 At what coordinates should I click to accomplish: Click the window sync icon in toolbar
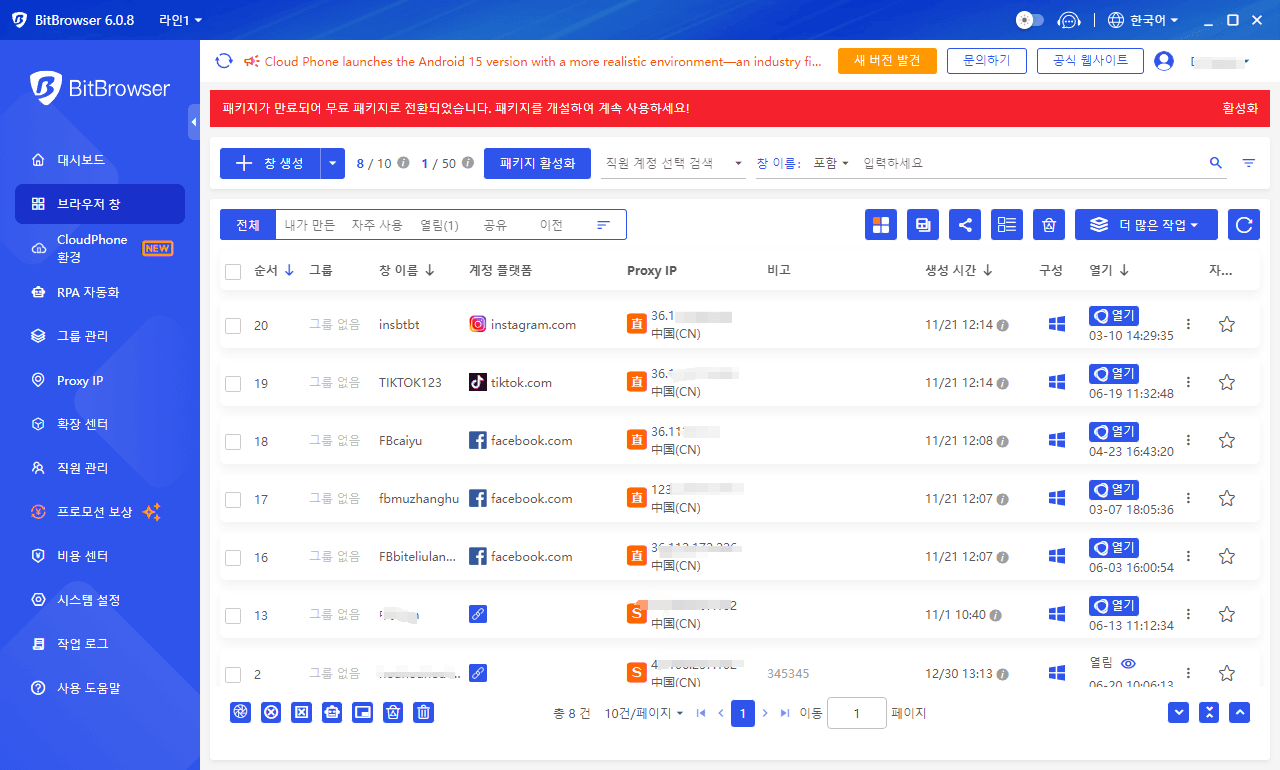click(923, 225)
